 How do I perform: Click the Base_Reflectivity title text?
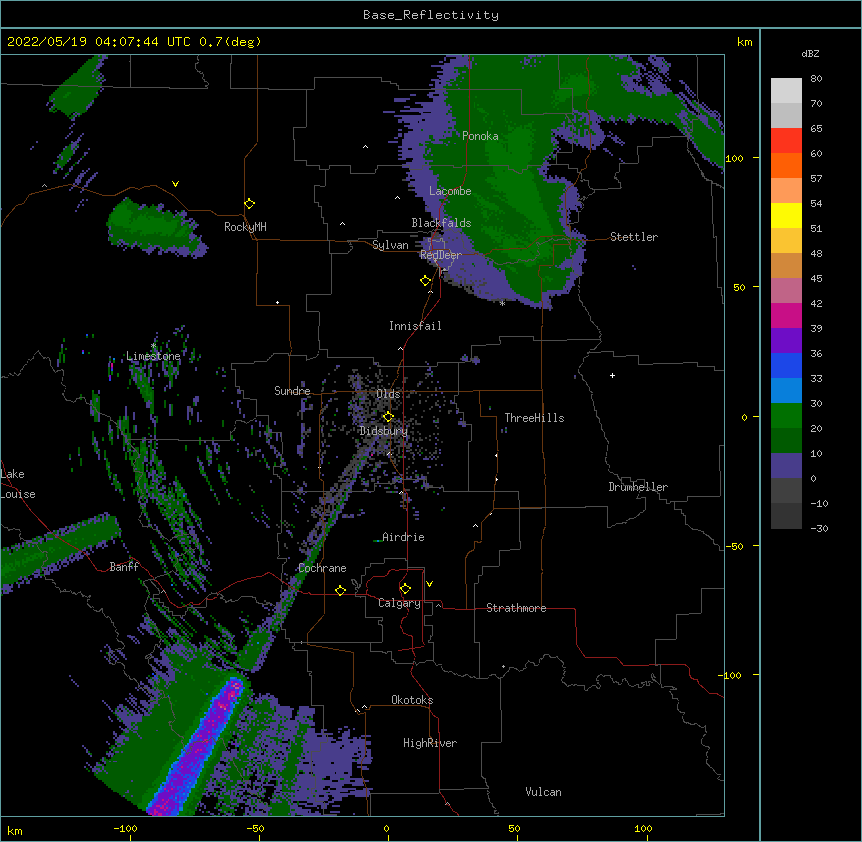point(431,15)
